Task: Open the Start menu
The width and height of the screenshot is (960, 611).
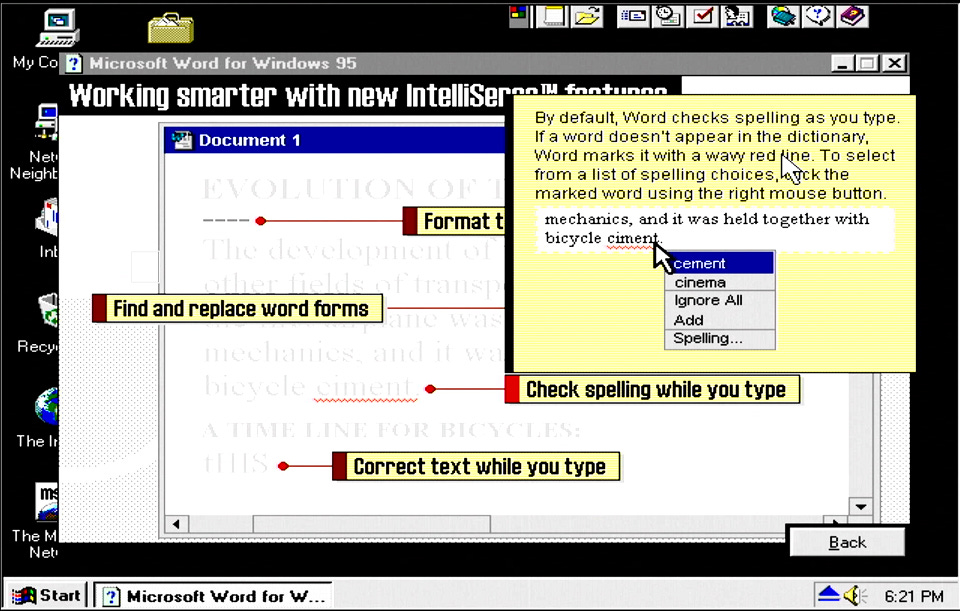Action: (x=47, y=596)
